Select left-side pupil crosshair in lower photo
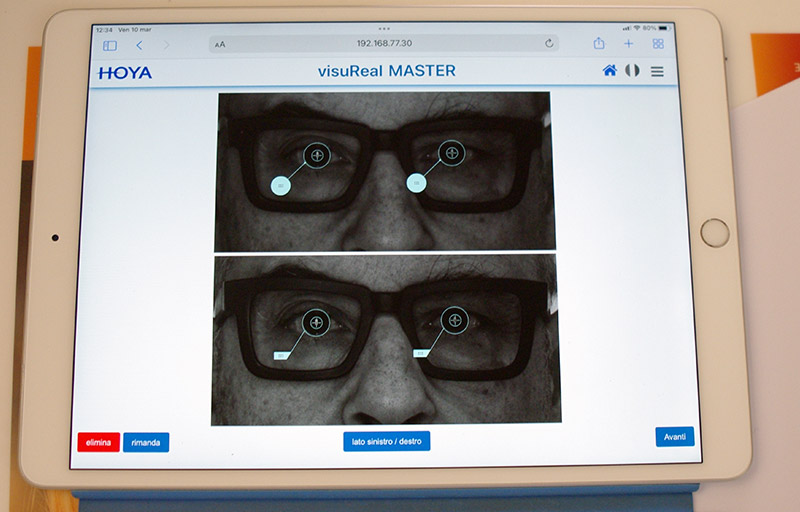800x512 pixels. (316, 323)
